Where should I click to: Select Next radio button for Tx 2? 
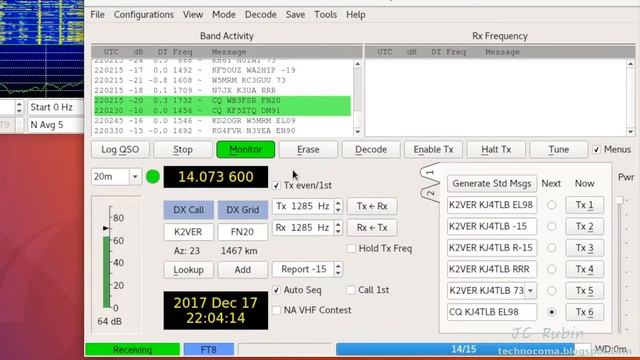(x=551, y=226)
